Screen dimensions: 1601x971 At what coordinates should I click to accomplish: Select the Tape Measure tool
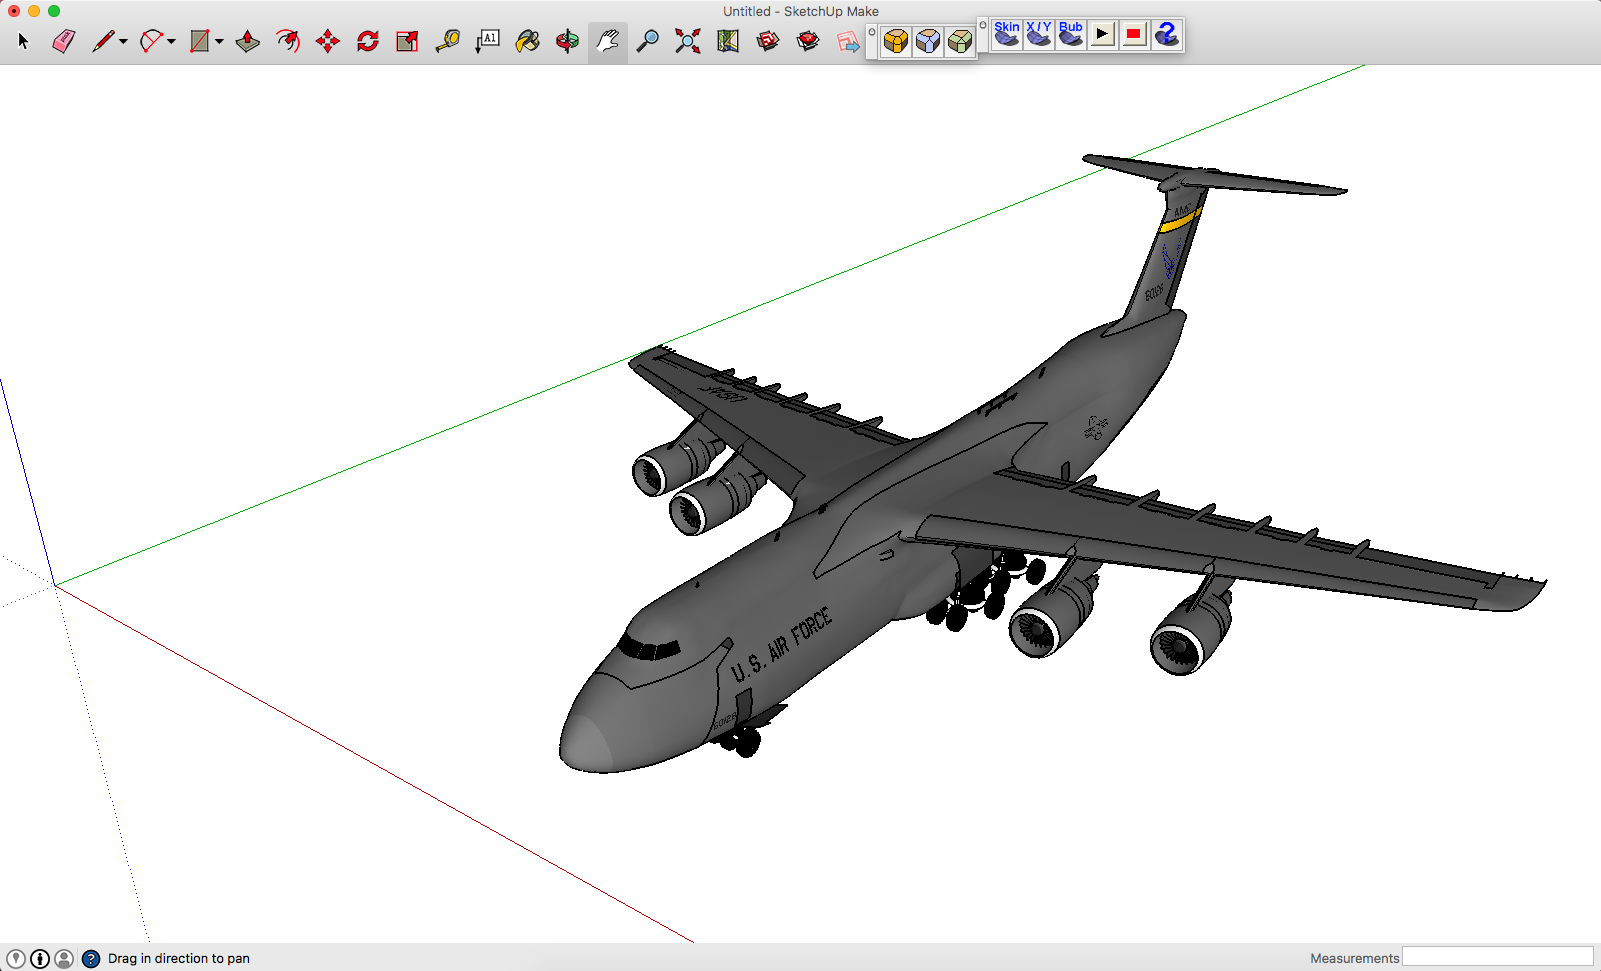[447, 41]
